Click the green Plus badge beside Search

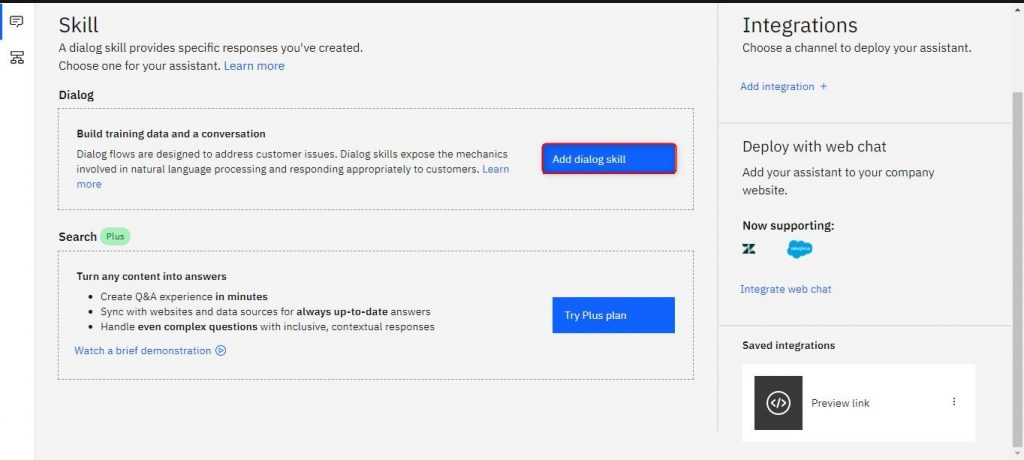(116, 237)
